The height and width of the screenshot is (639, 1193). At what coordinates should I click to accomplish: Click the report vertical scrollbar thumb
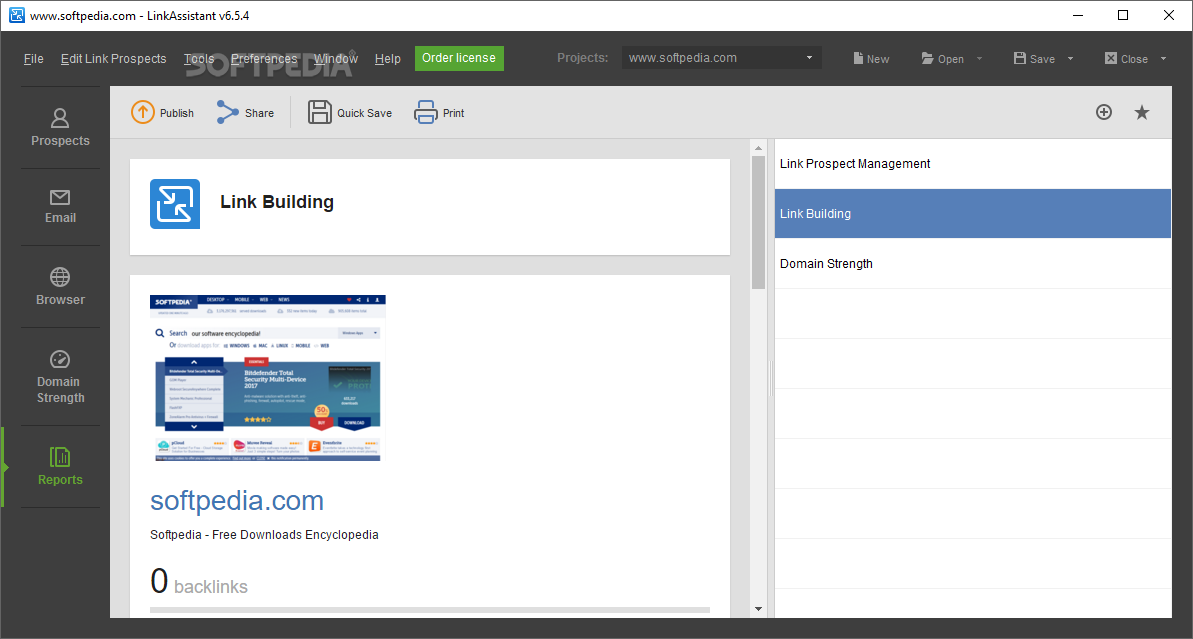[x=758, y=222]
